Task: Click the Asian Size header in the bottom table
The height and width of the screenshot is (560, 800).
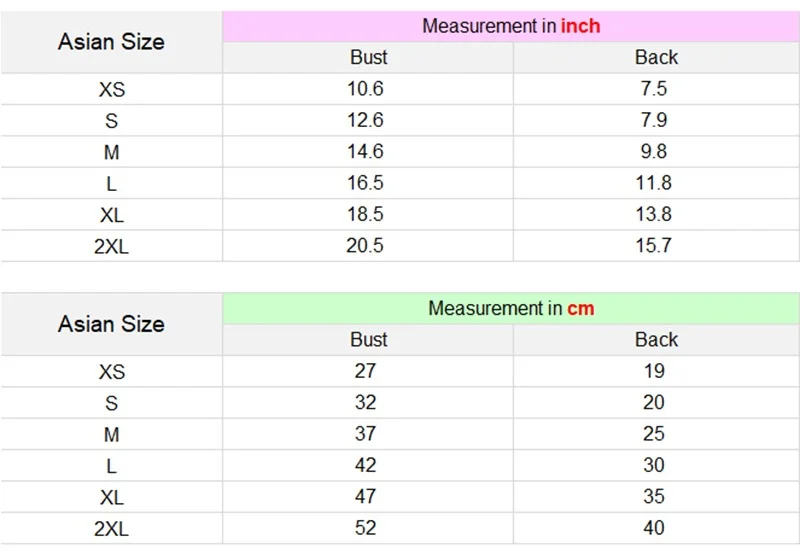Action: tap(111, 324)
